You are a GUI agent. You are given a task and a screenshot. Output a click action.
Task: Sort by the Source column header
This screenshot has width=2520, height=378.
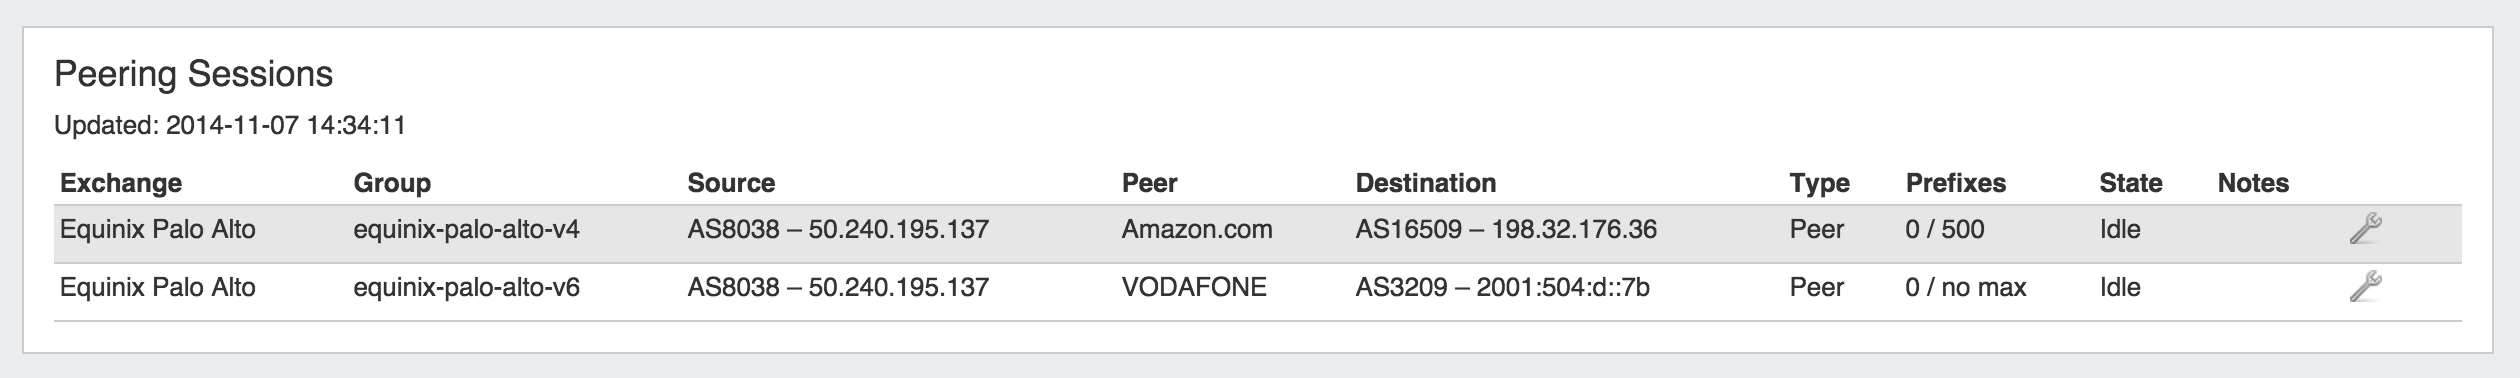731,183
